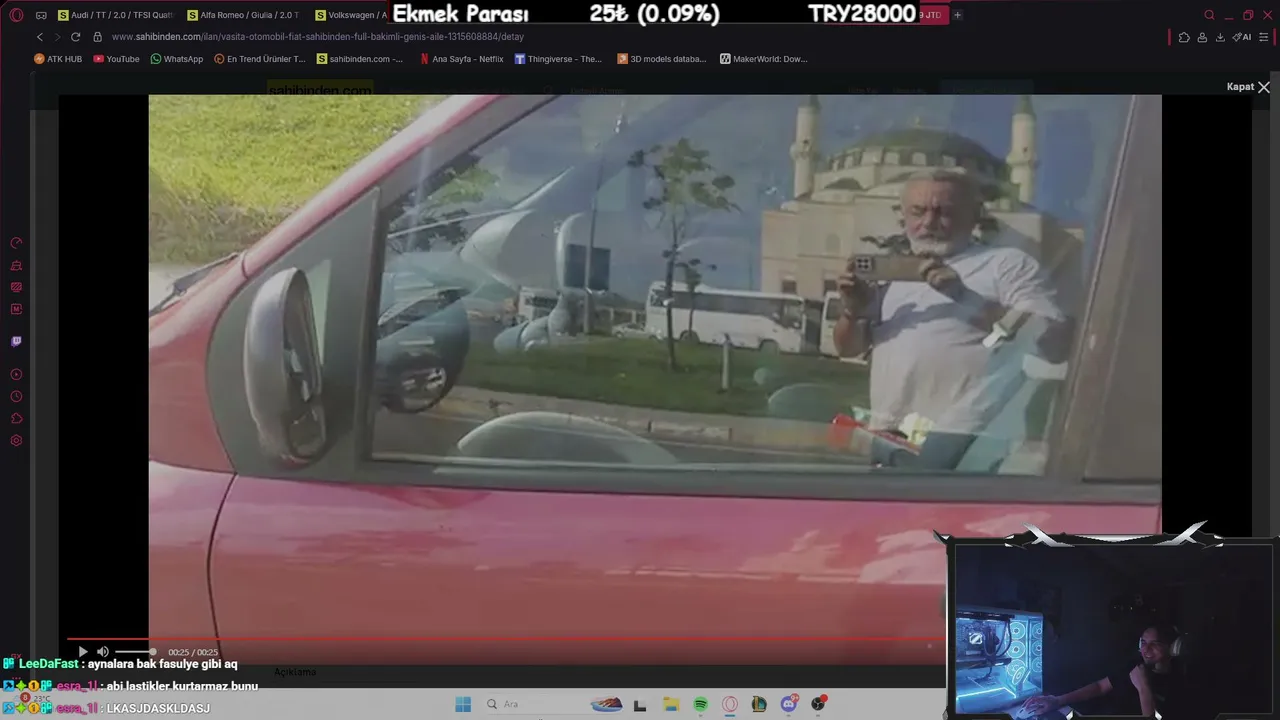
Task: Go forward to the next page
Action: (x=57, y=37)
